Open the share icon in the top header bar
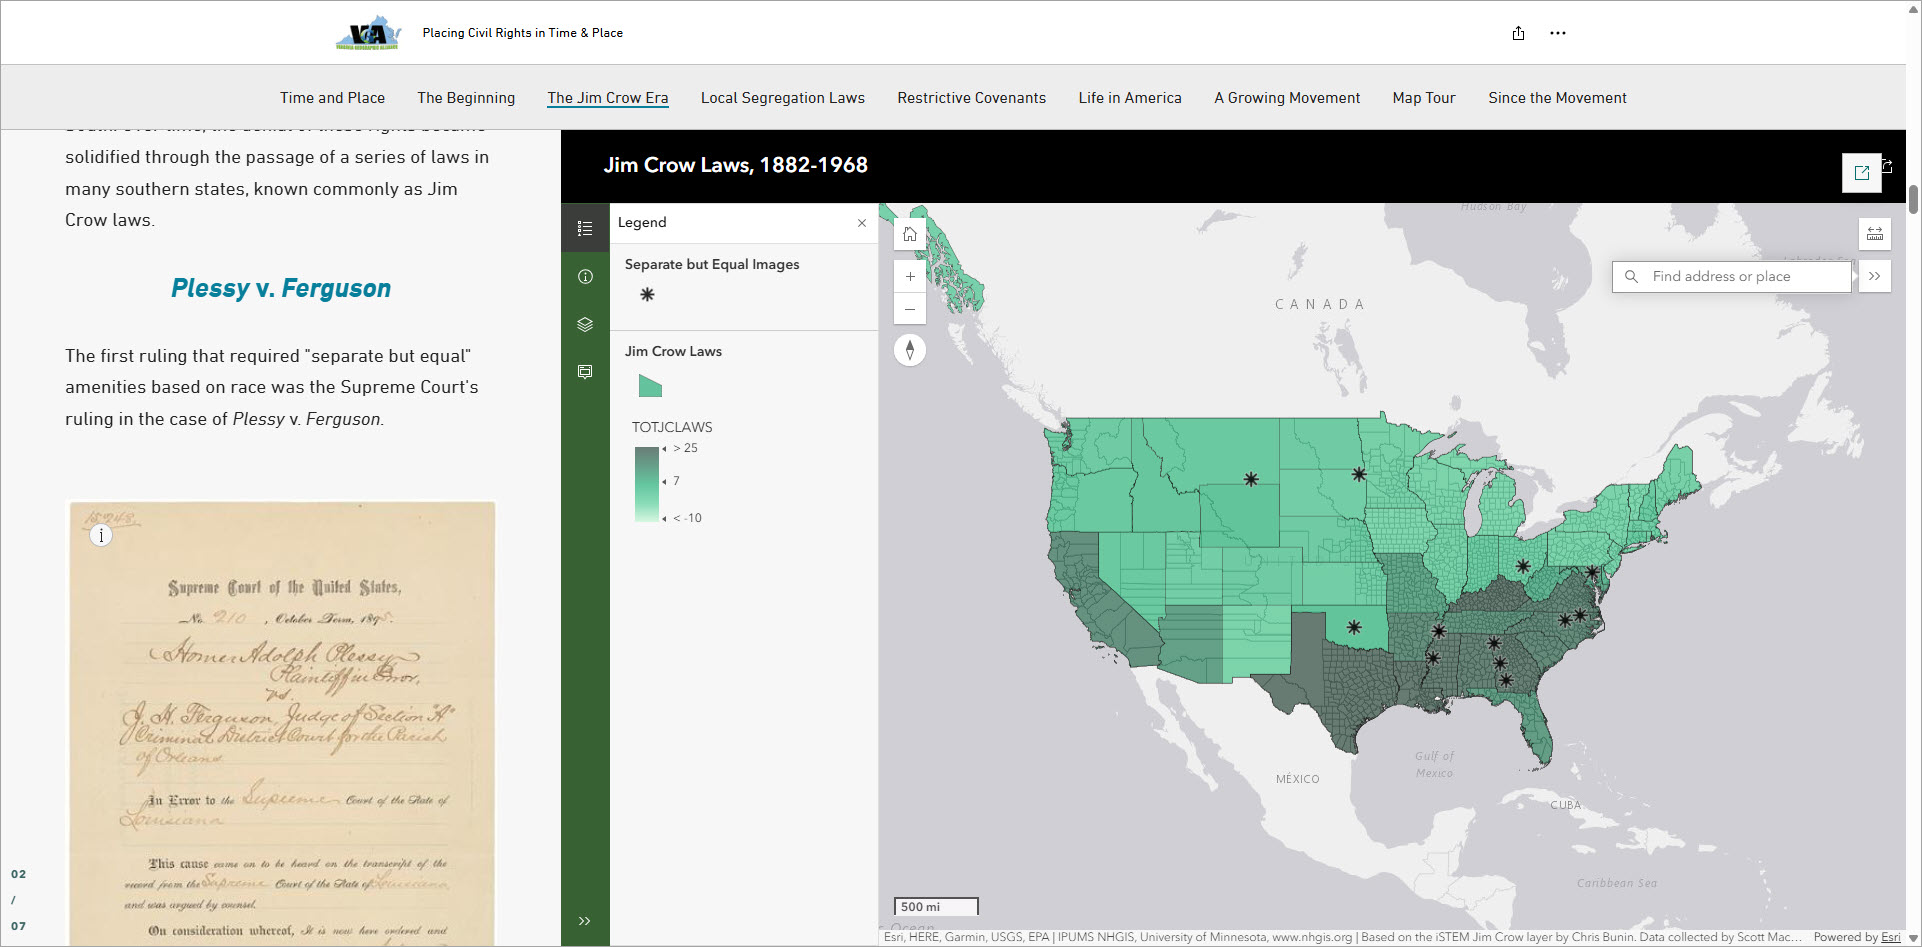The width and height of the screenshot is (1922, 947). 1518,32
